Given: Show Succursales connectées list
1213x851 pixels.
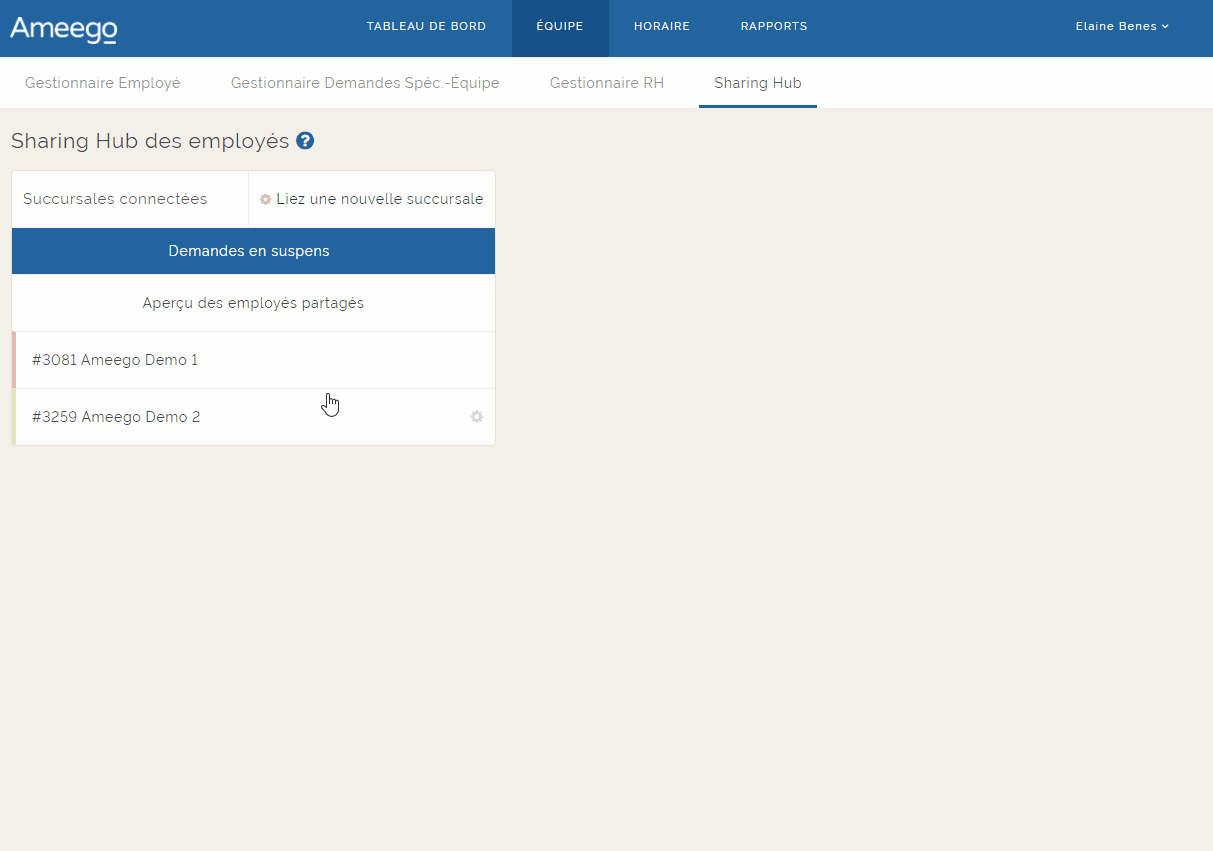Looking at the screenshot, I should [x=115, y=199].
